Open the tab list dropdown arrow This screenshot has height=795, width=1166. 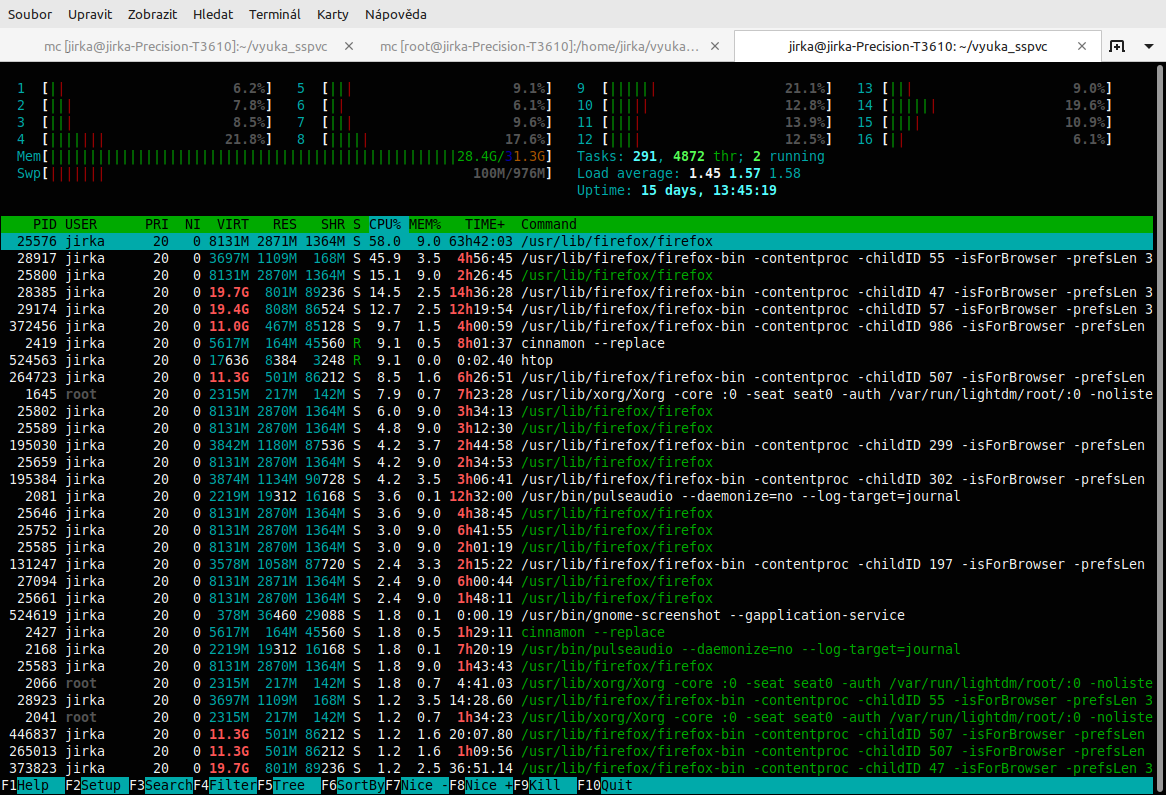click(x=1148, y=46)
